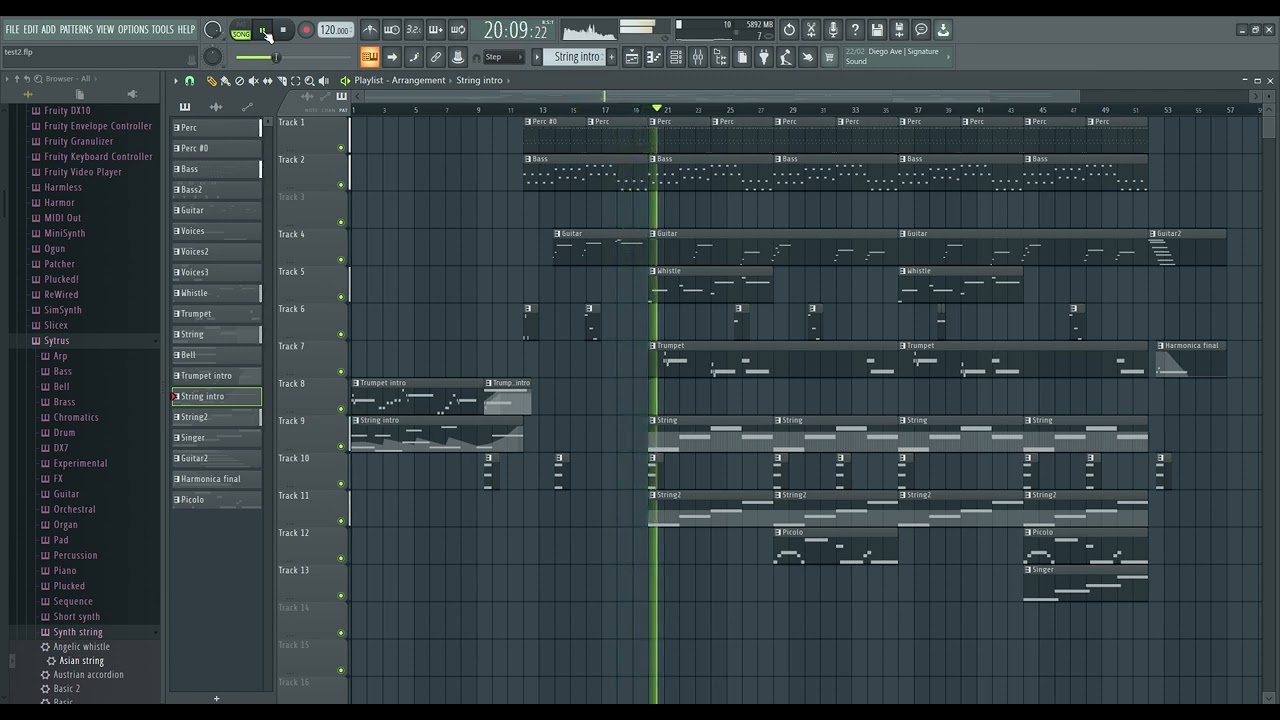Toggle loop recording icon
This screenshot has height=720, width=1280.
click(x=457, y=30)
